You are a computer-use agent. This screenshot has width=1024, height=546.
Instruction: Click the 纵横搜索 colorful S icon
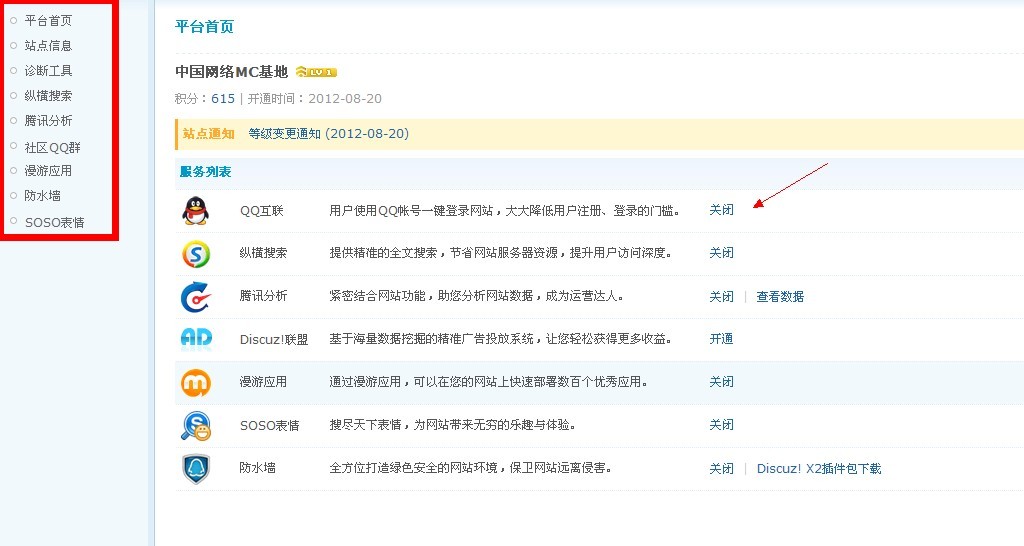pos(196,253)
